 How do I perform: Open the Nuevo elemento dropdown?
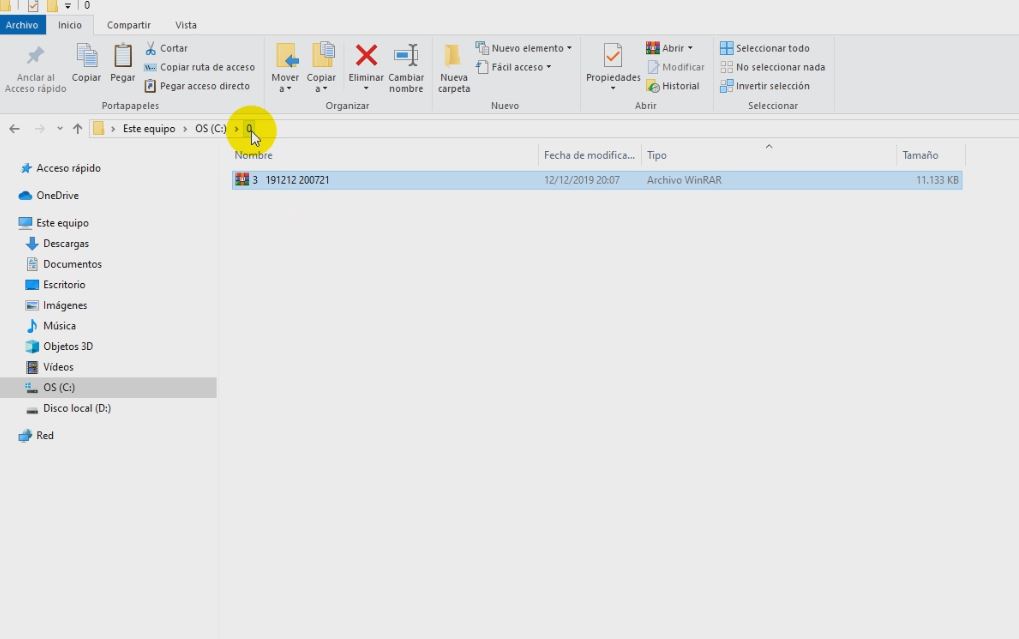click(x=523, y=48)
